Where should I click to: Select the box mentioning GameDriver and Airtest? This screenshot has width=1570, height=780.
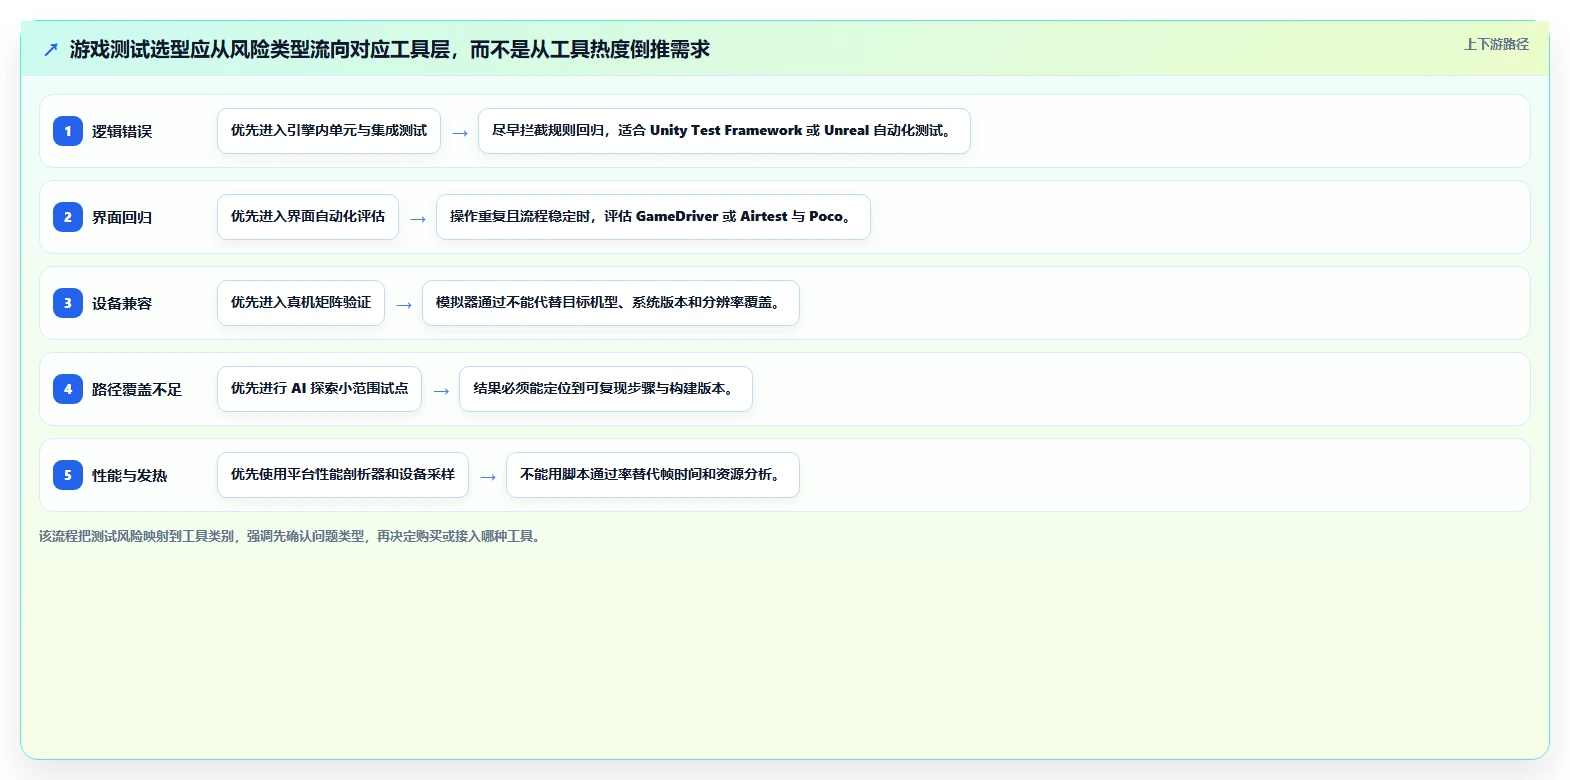click(653, 217)
